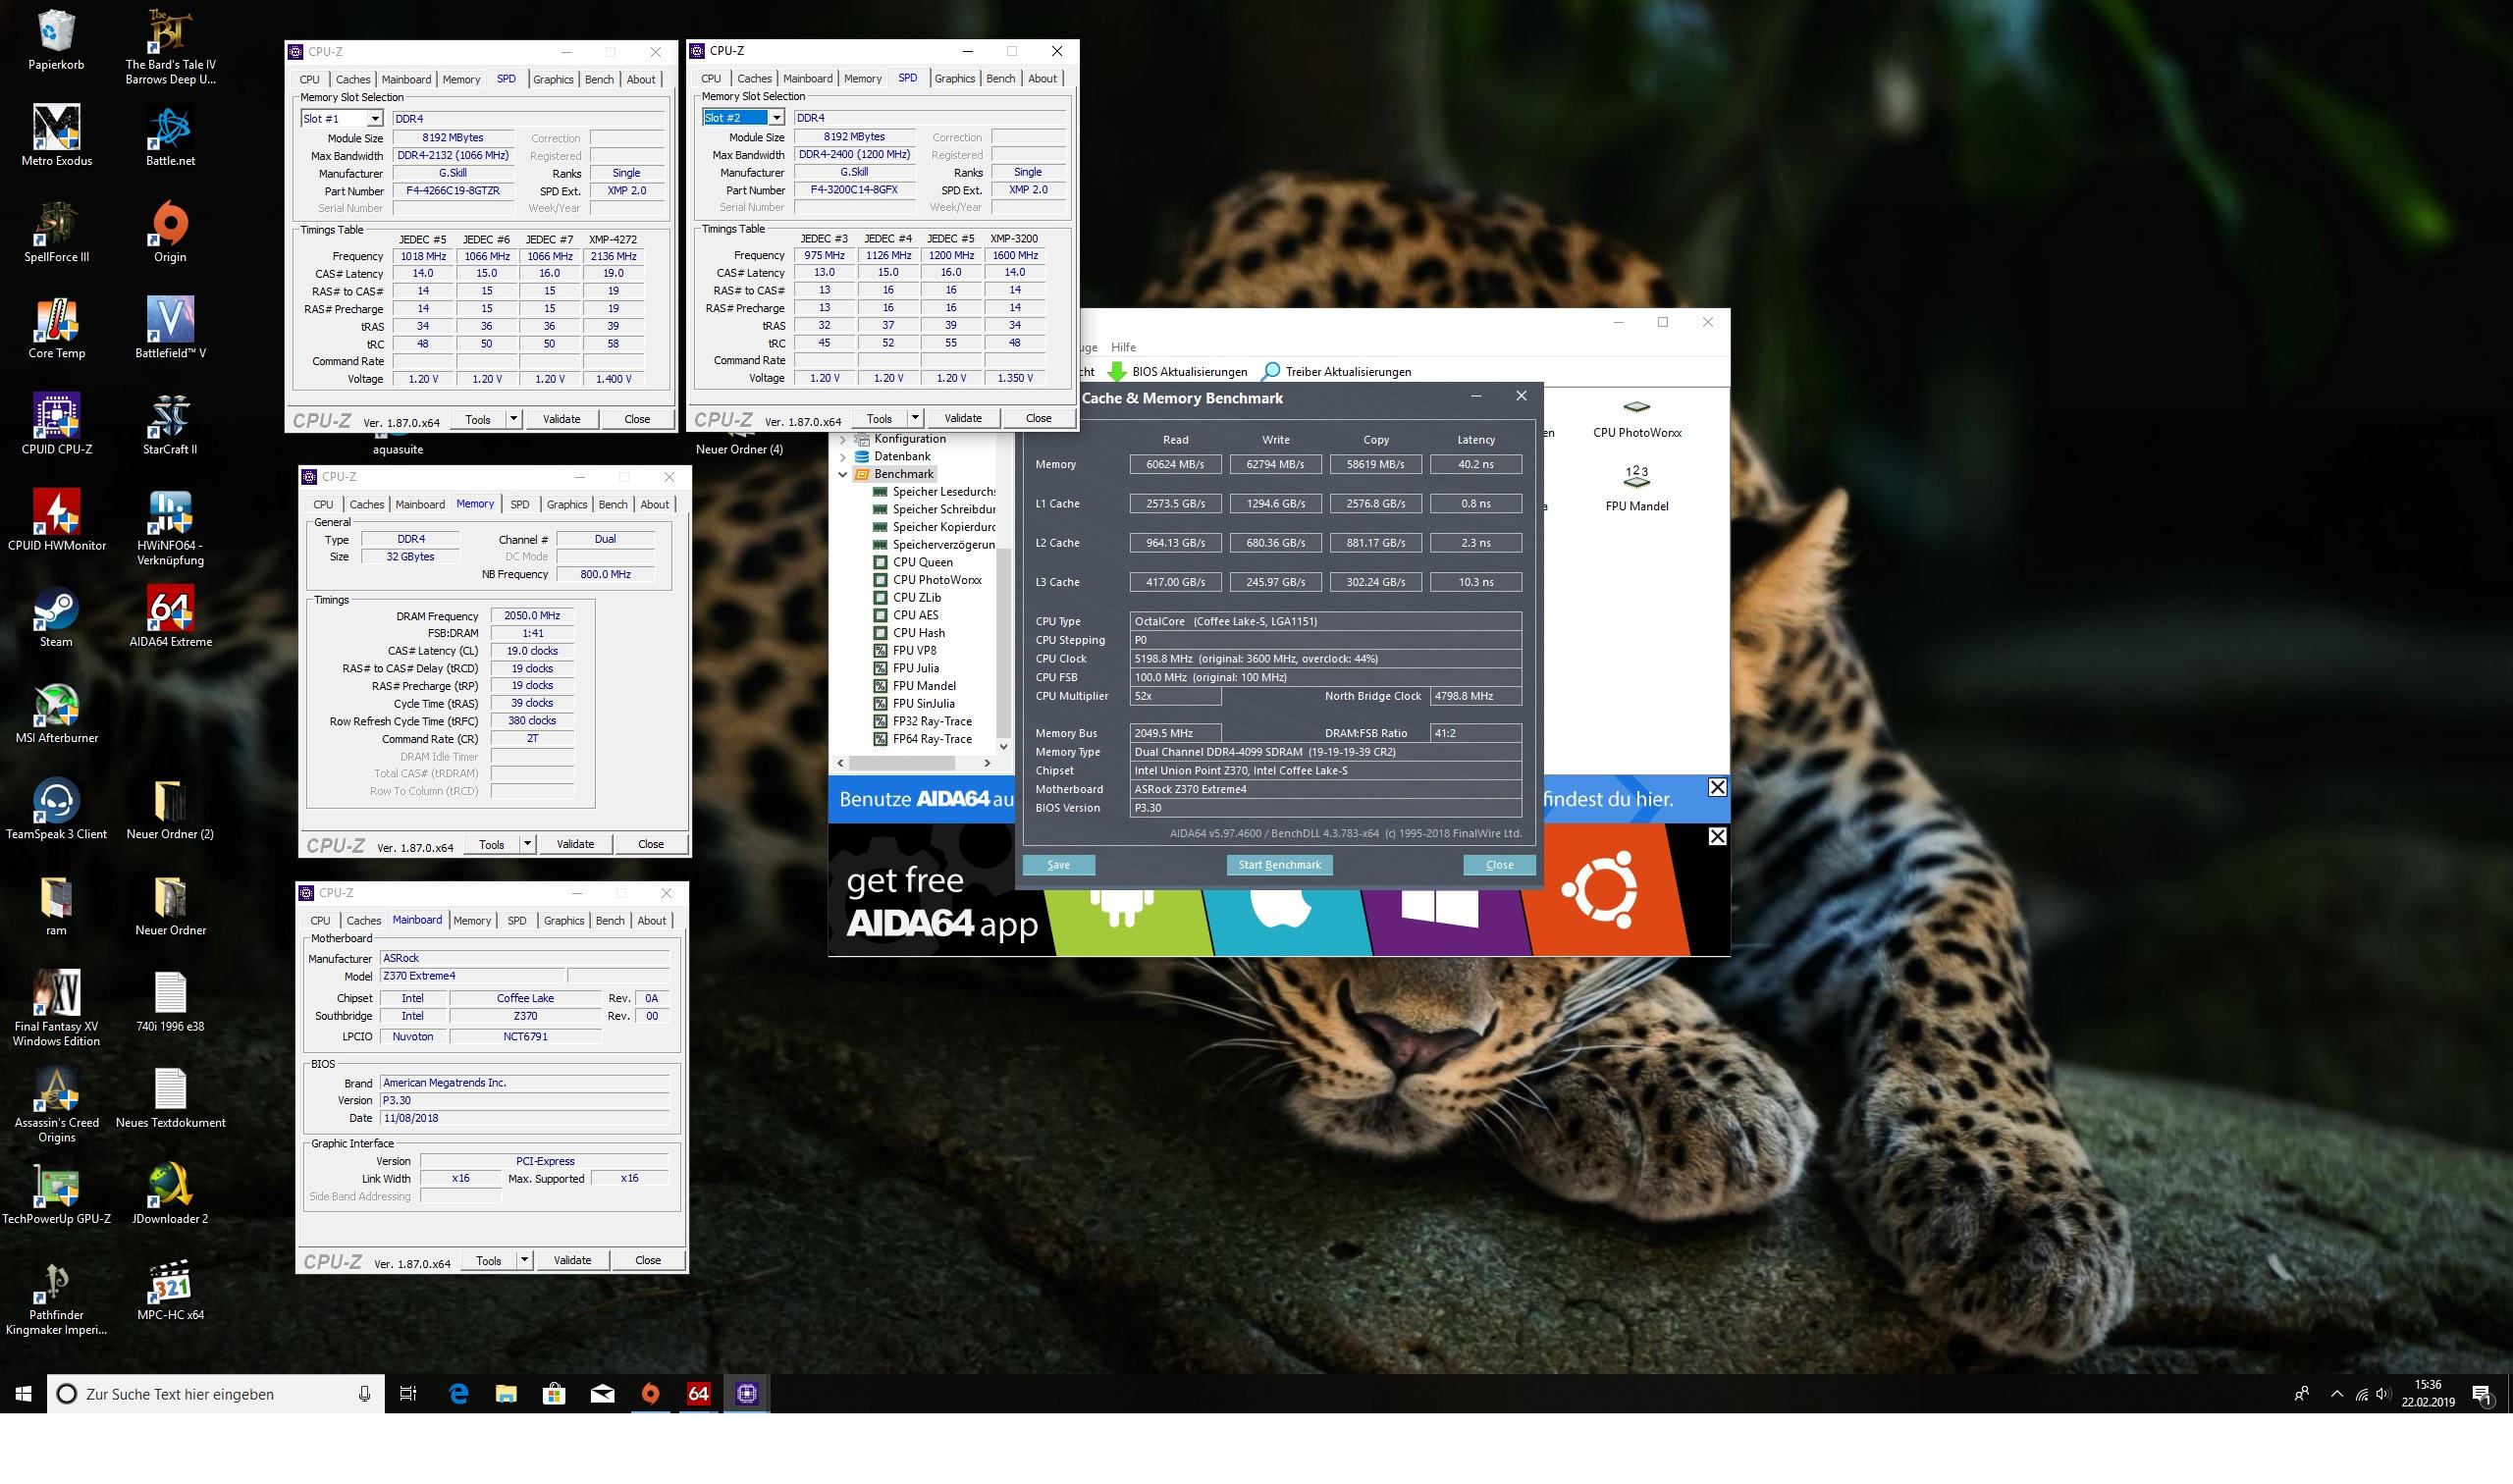Click the Treiber Aktualisierungen magnifier icon
This screenshot has width=2513, height=1484.
point(1270,372)
